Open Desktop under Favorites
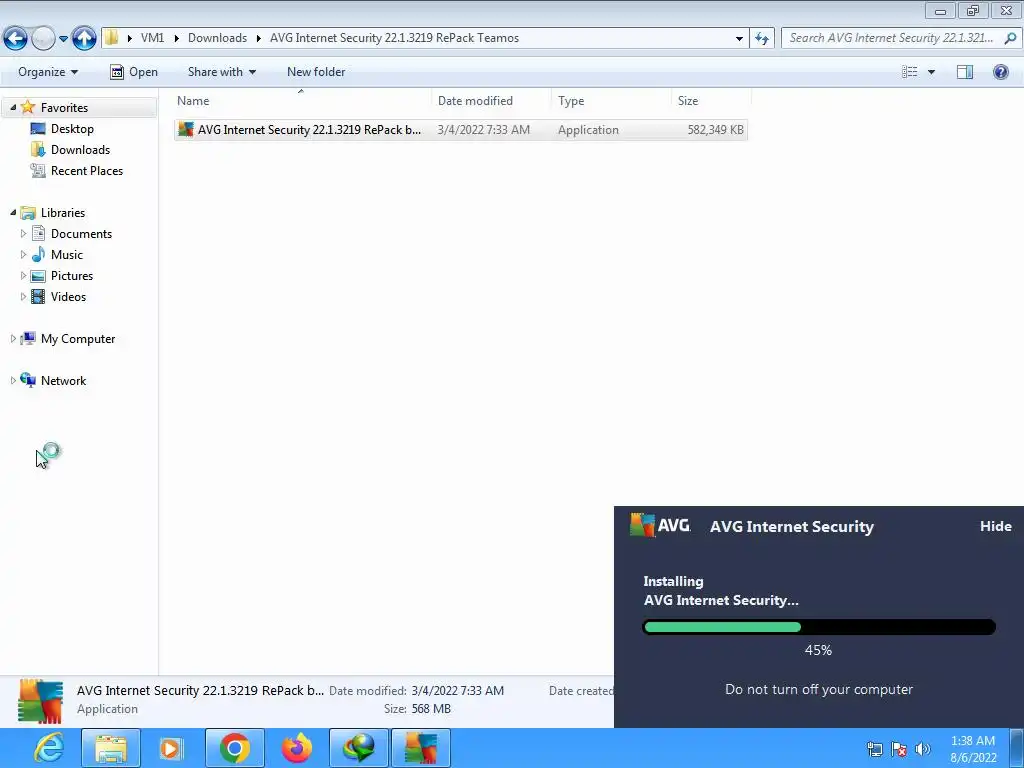 coord(72,129)
